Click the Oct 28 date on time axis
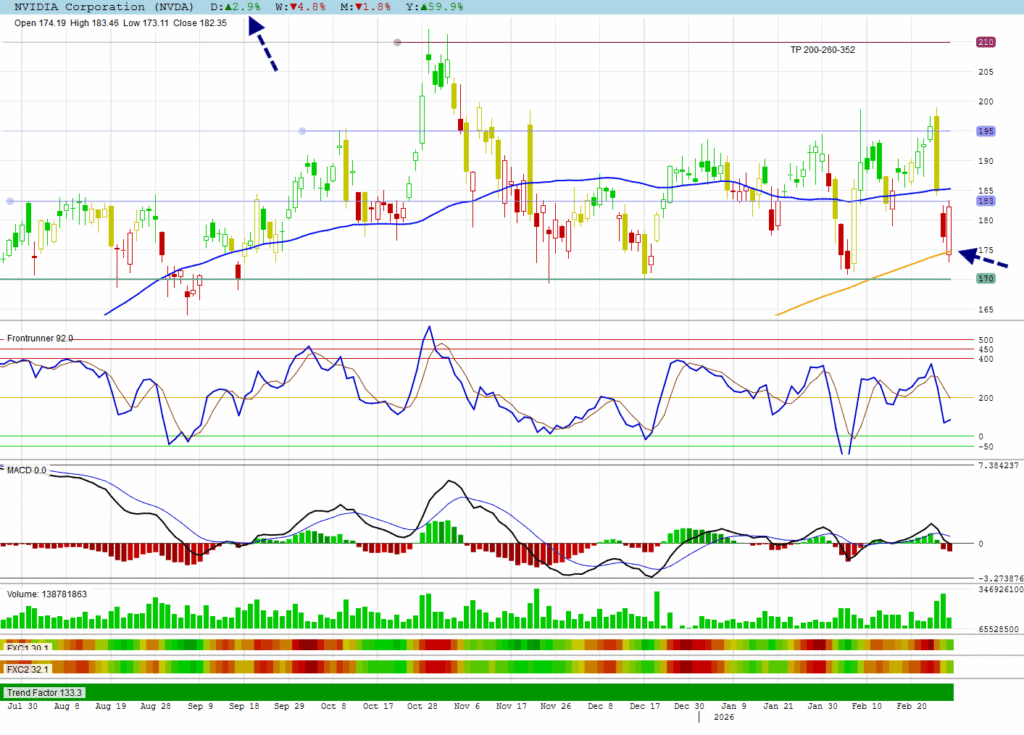The height and width of the screenshot is (735, 1024). [x=426, y=706]
